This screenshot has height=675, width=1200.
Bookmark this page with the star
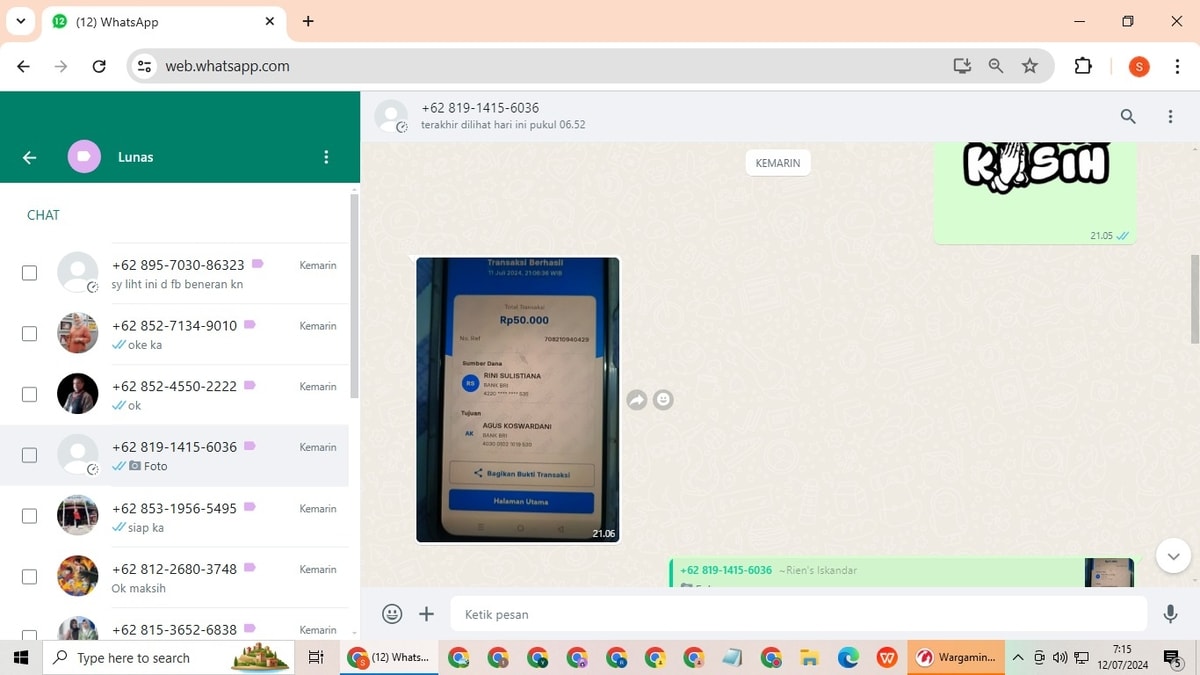pos(1030,66)
